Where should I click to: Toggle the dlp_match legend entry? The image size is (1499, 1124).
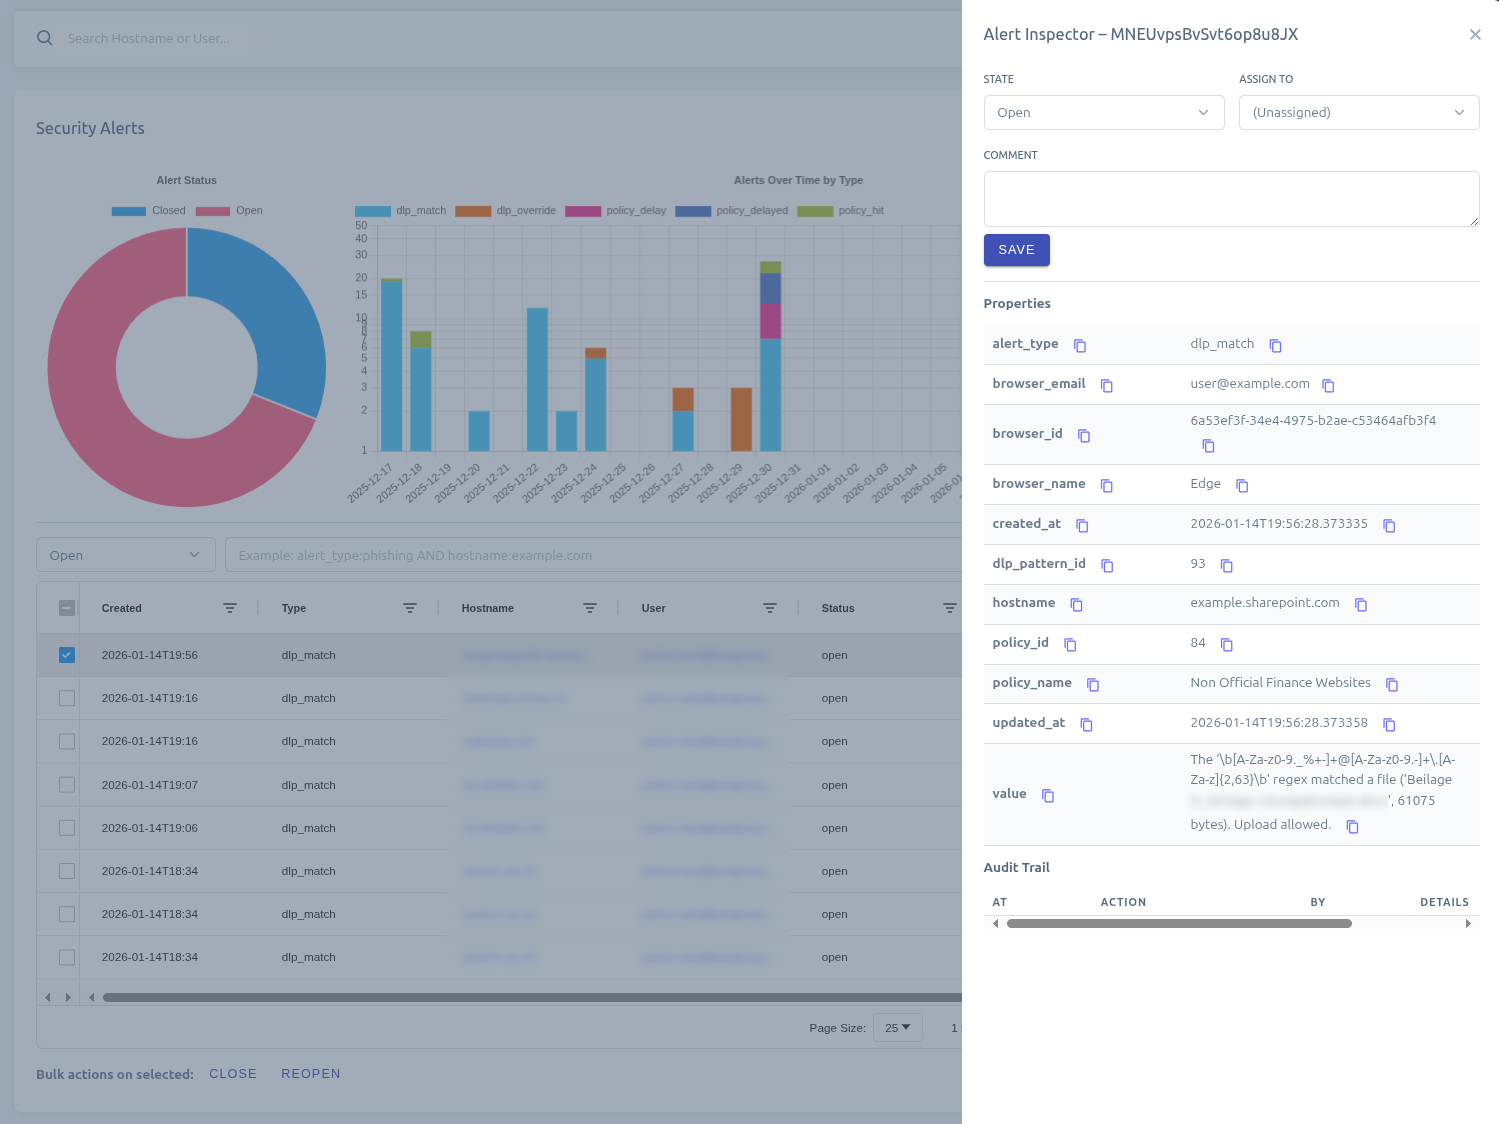pos(401,211)
